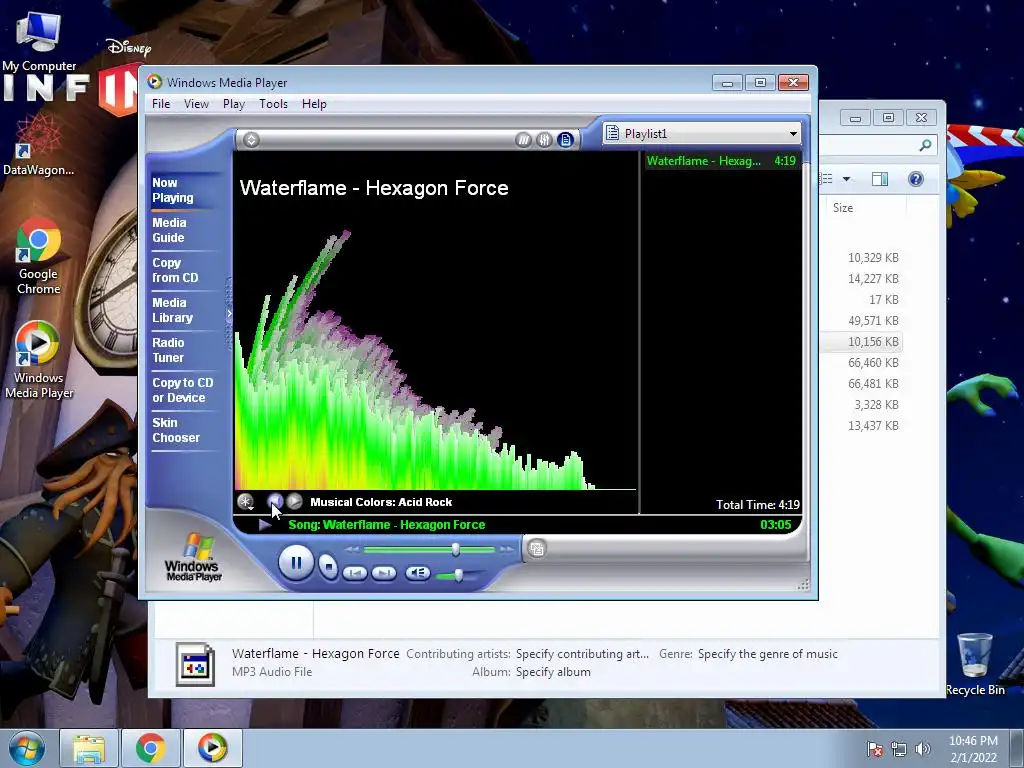
Task: Open the Skin Chooser section
Action: click(x=185, y=430)
